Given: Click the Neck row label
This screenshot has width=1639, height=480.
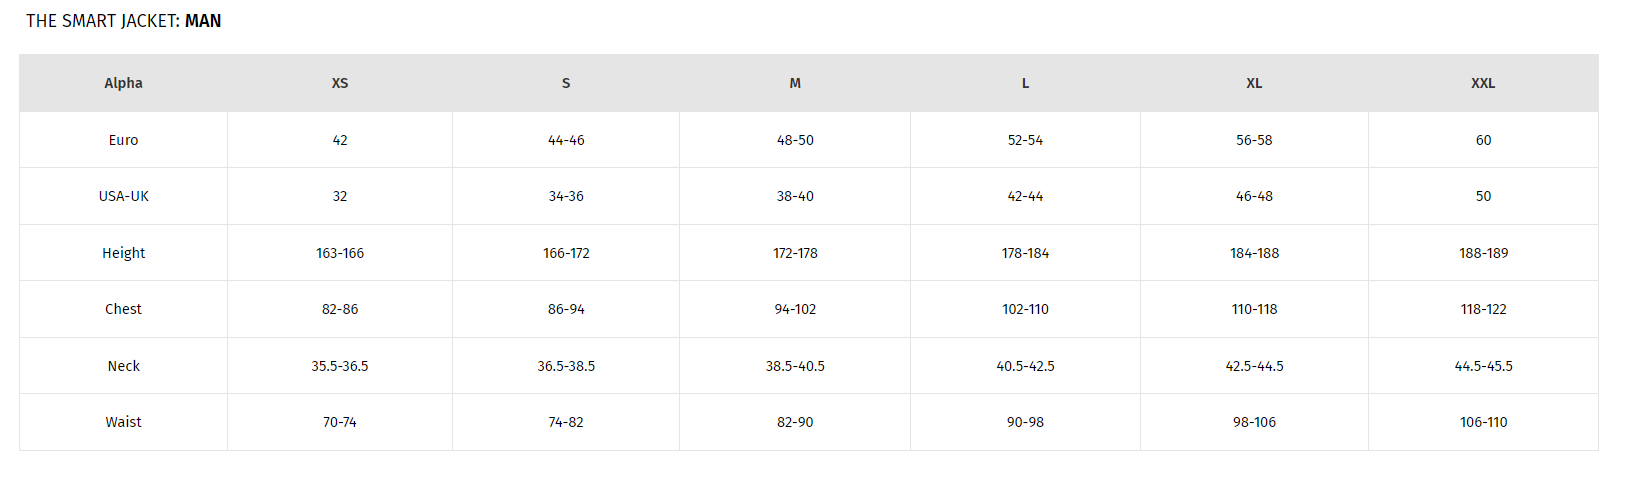Looking at the screenshot, I should point(123,366).
